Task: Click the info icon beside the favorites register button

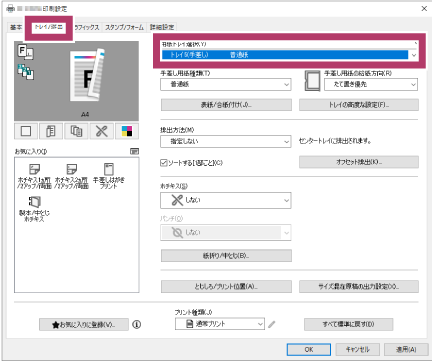Action: click(137, 324)
